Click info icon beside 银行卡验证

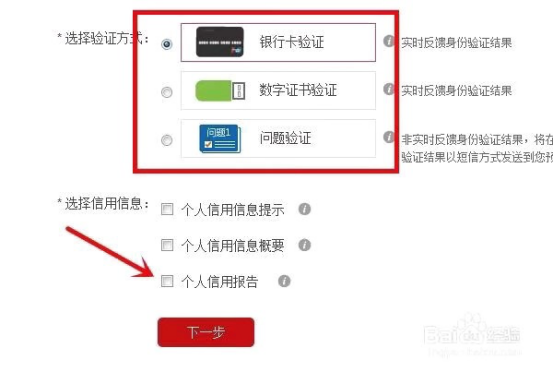pos(388,41)
